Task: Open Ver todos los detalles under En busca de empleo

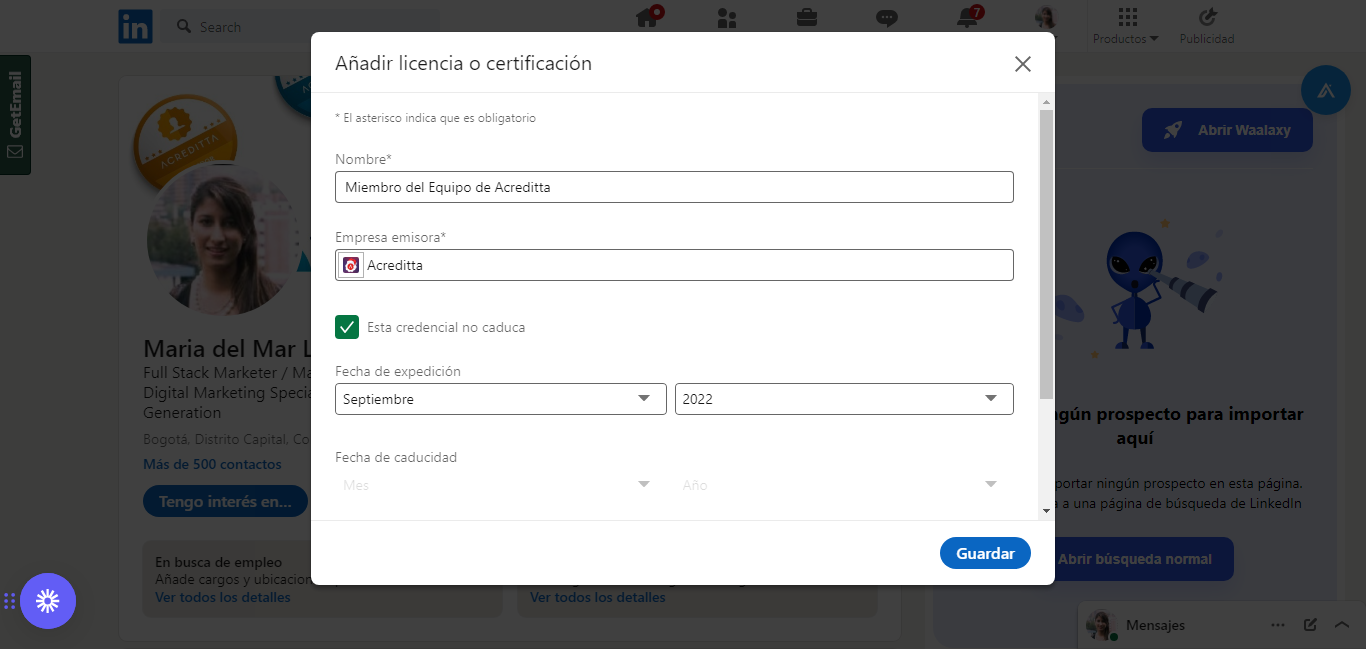Action: coord(223,597)
